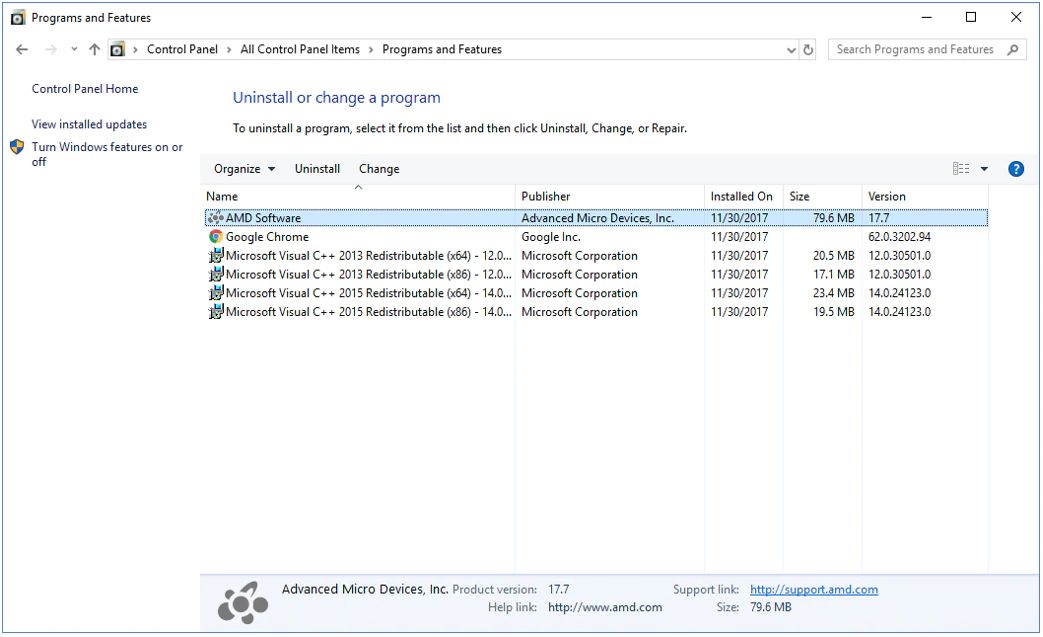Click the 20.5 MB size cell
Image resolution: width=1043 pixels, height=637 pixels.
833,256
